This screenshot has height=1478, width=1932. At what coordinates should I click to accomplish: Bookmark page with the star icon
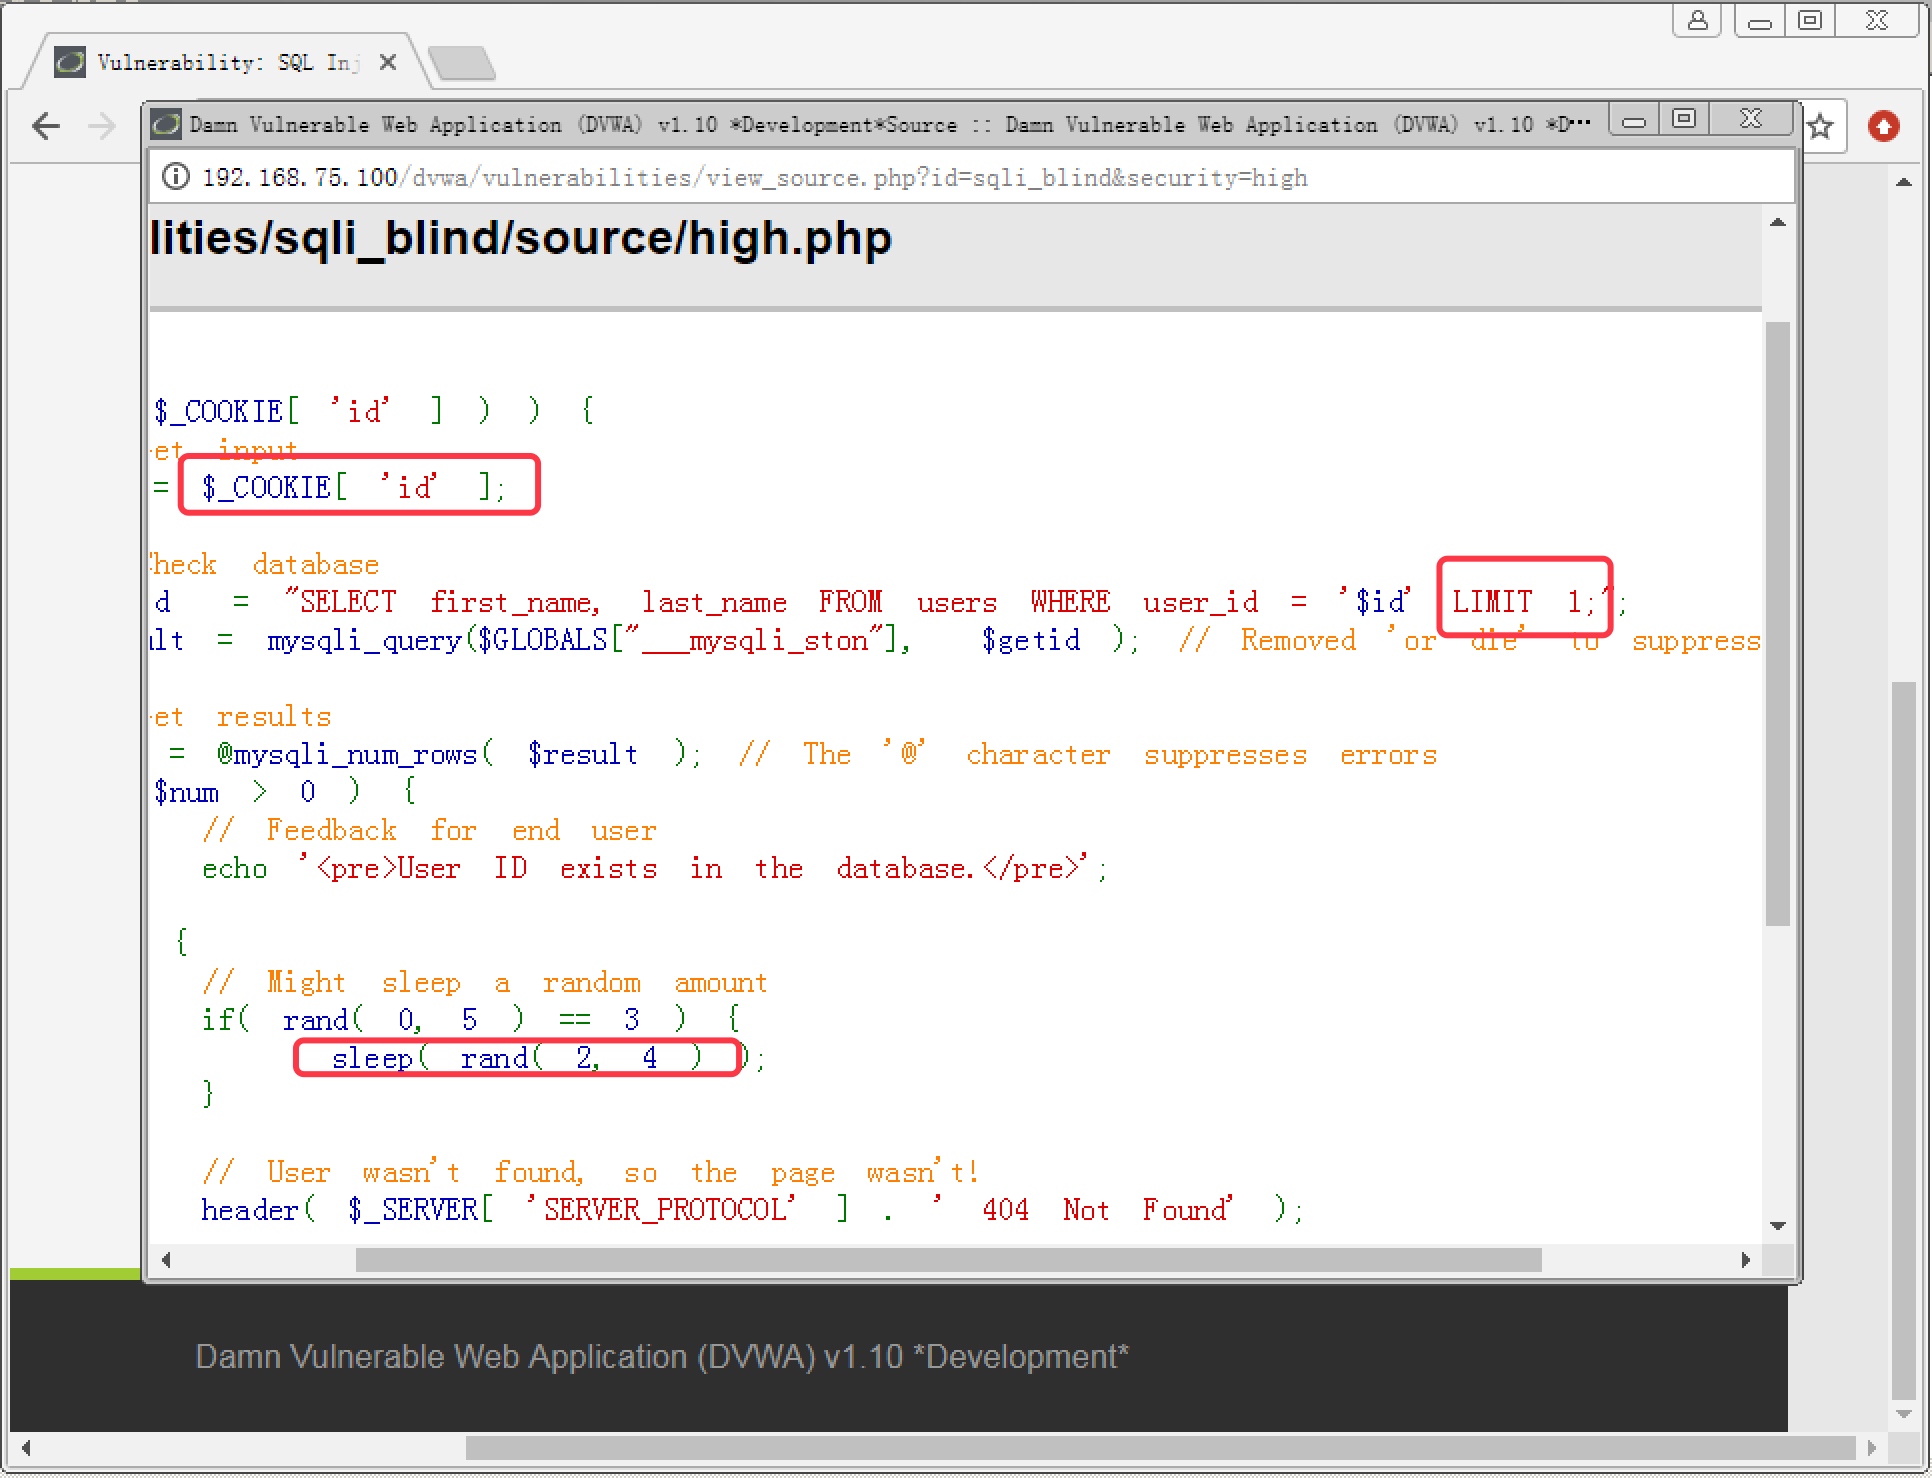[1821, 126]
